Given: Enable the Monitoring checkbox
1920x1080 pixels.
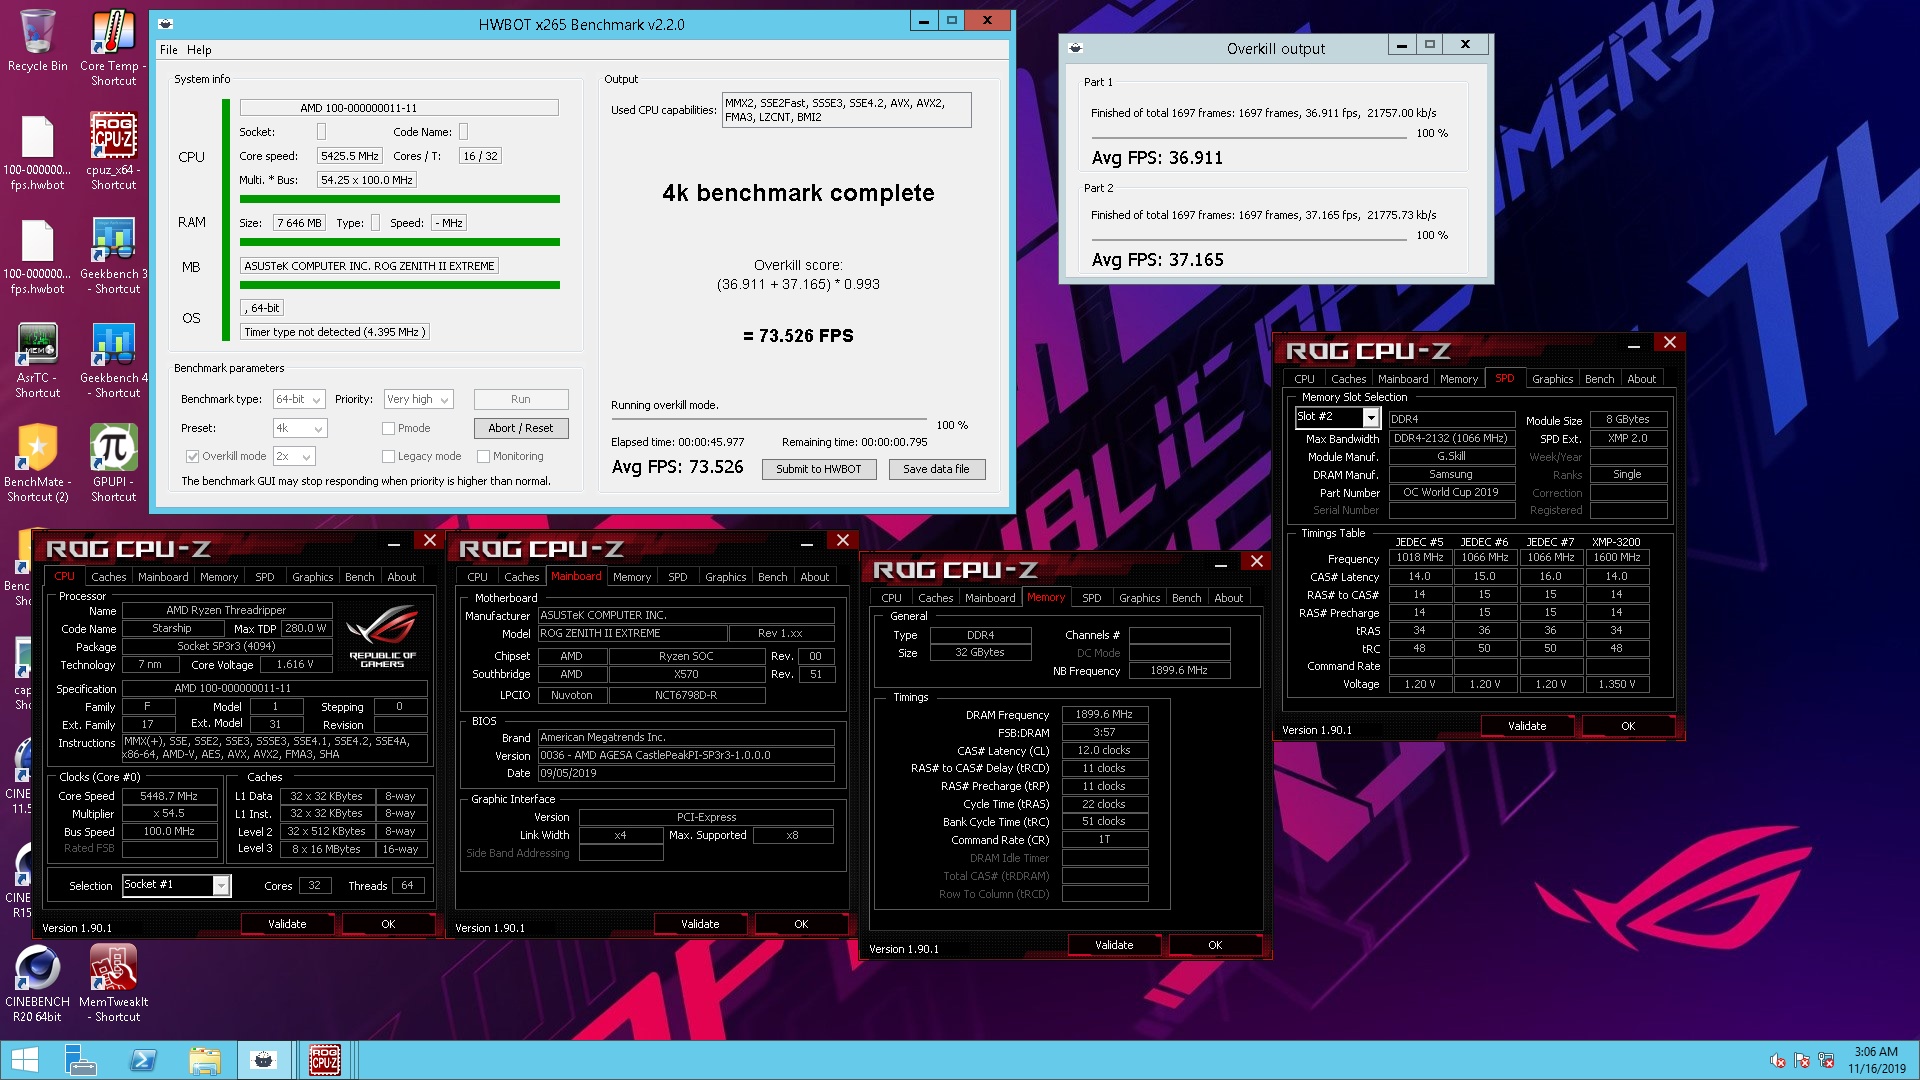Looking at the screenshot, I should [x=483, y=456].
